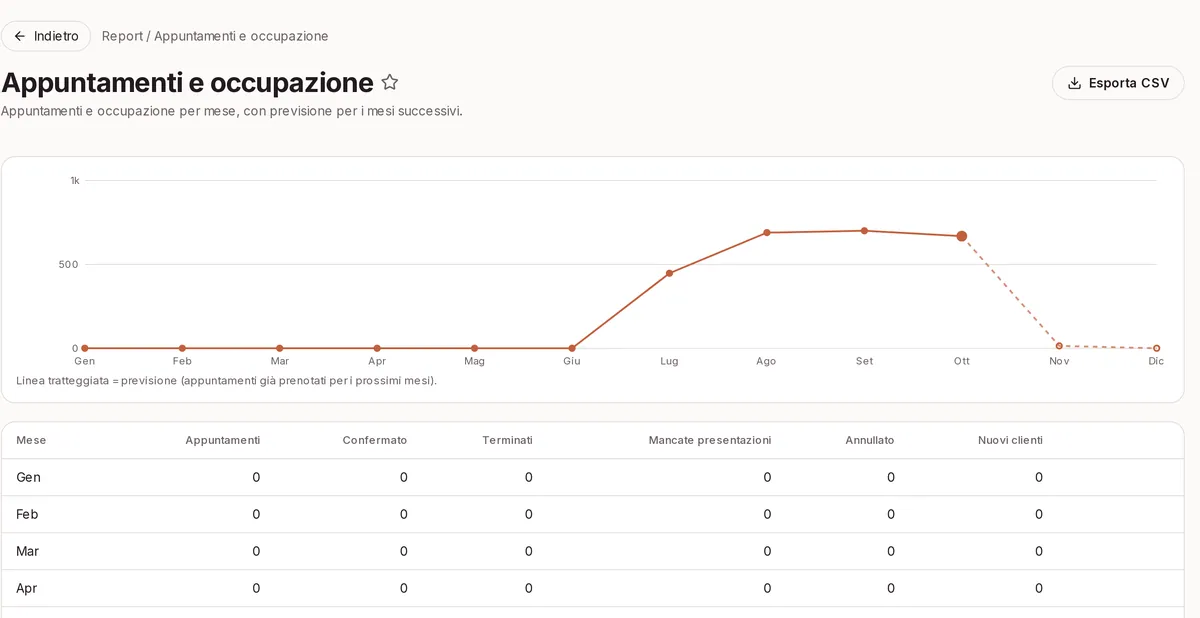Screen dimensions: 1200x618
Task: Click the report subtitle description text
Action: click(232, 111)
